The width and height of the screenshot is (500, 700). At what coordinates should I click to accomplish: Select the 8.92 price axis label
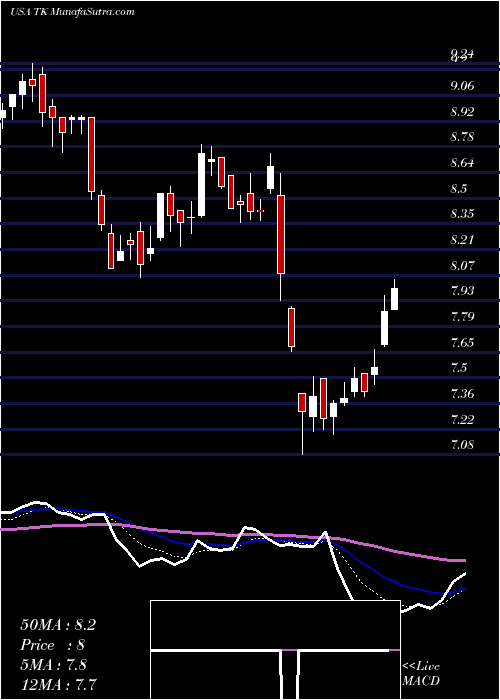click(x=462, y=111)
